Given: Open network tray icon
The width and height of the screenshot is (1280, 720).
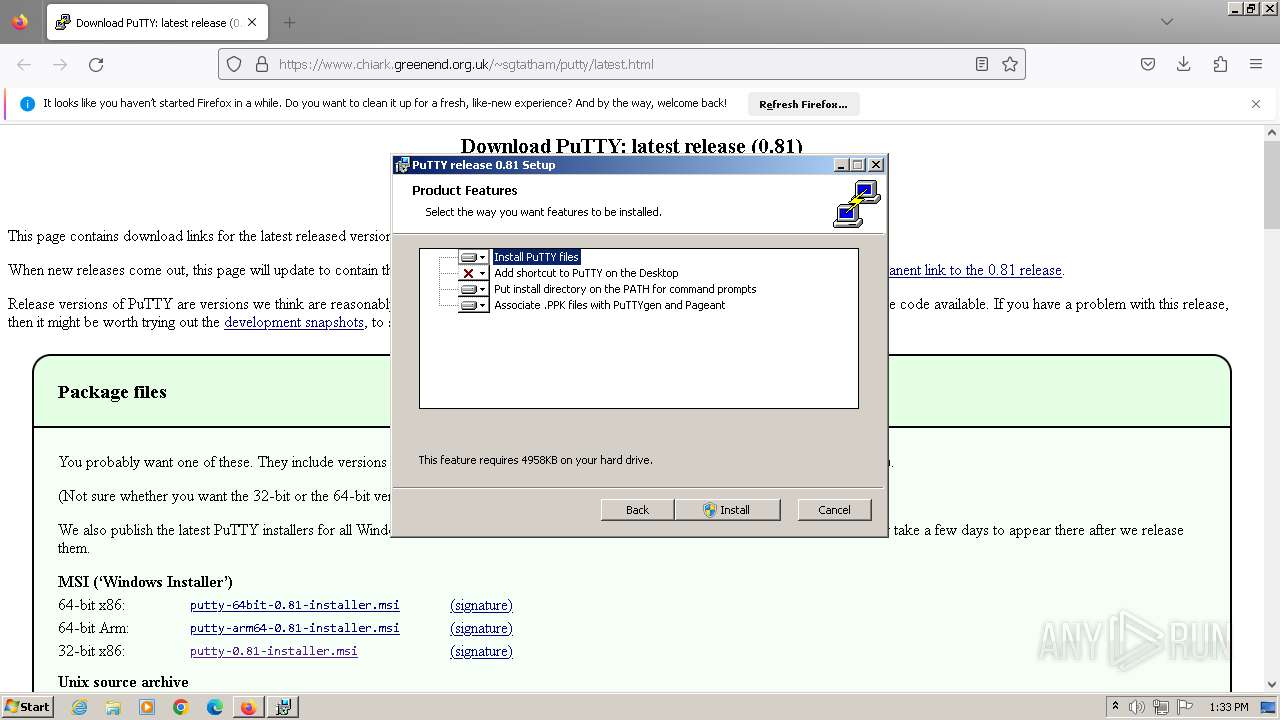Looking at the screenshot, I should (1161, 707).
